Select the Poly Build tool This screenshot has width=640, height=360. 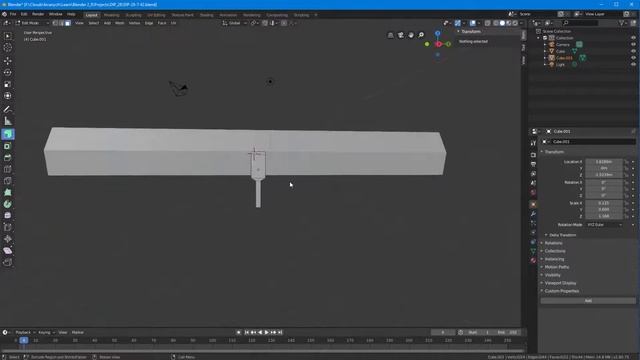click(x=8, y=192)
